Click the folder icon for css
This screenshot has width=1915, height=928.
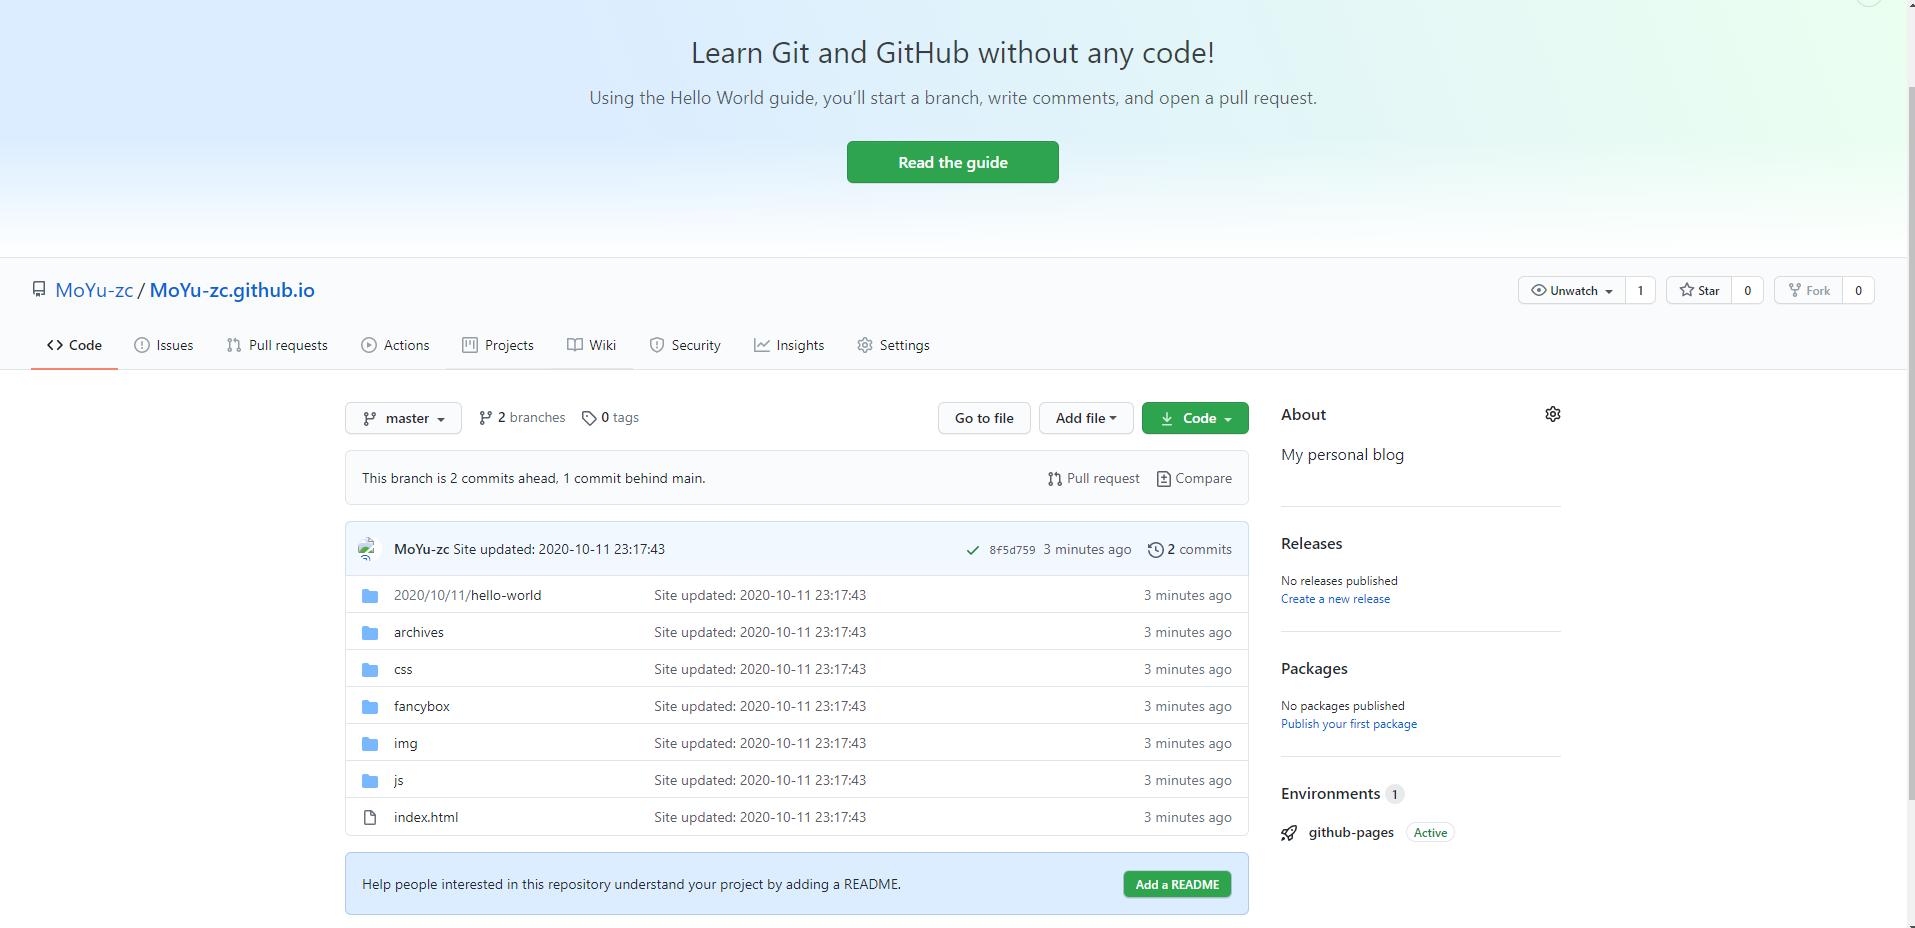click(x=370, y=670)
